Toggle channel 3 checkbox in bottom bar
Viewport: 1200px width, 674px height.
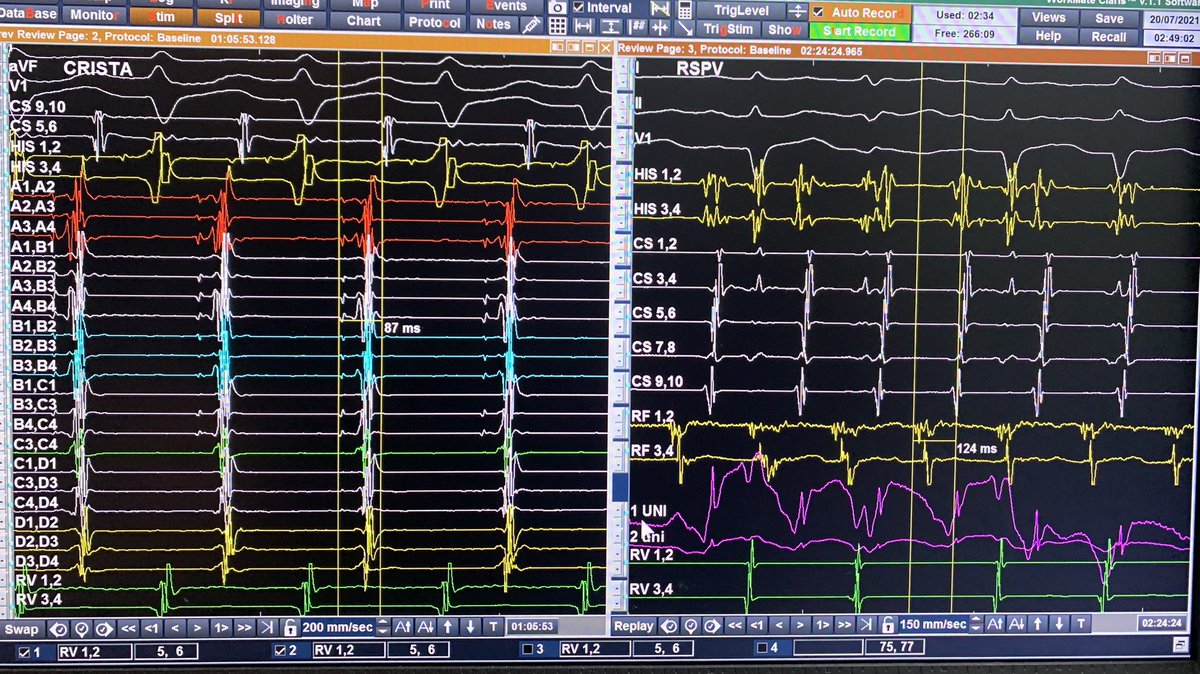click(x=527, y=649)
